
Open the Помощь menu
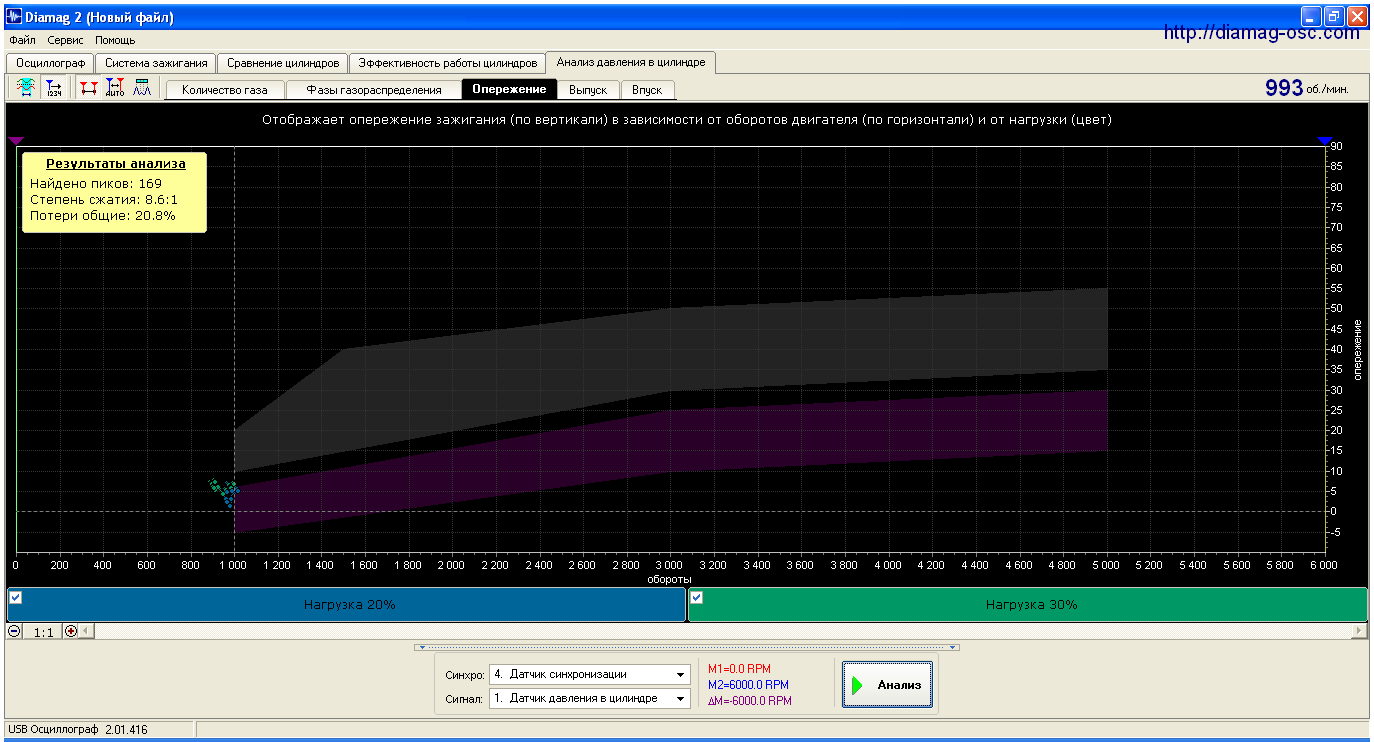(x=115, y=41)
